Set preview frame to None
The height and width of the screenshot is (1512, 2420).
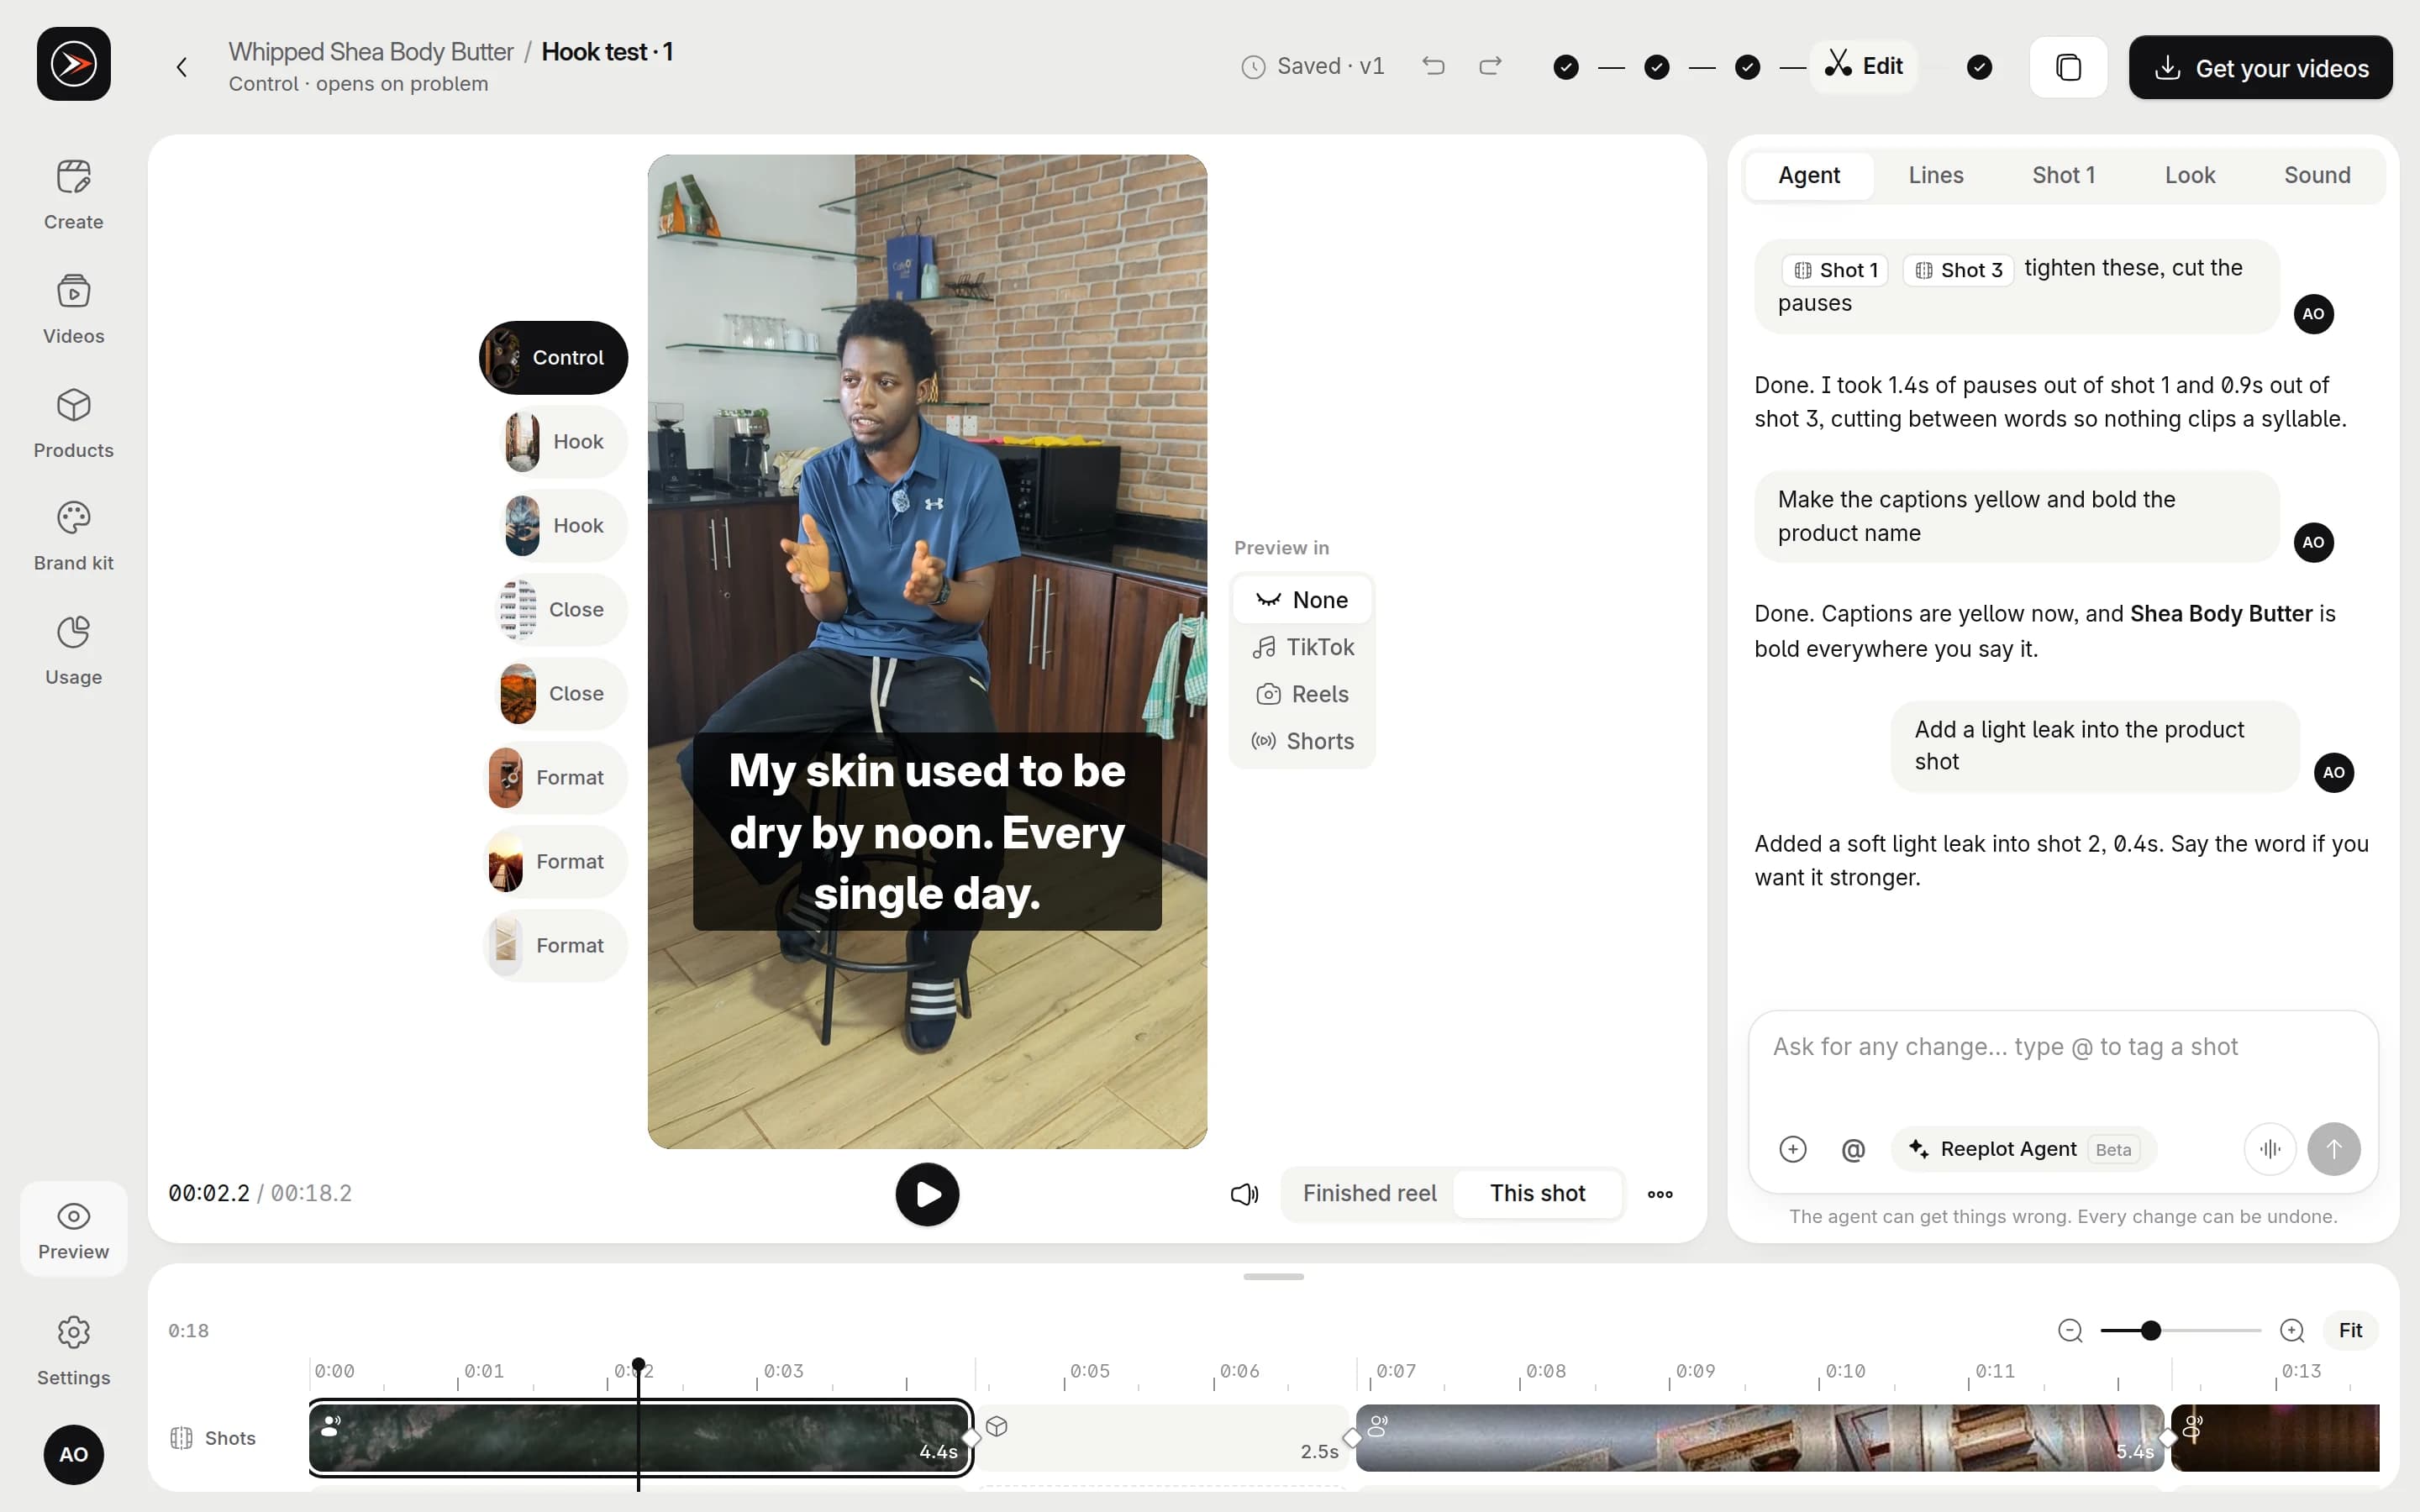1302,600
